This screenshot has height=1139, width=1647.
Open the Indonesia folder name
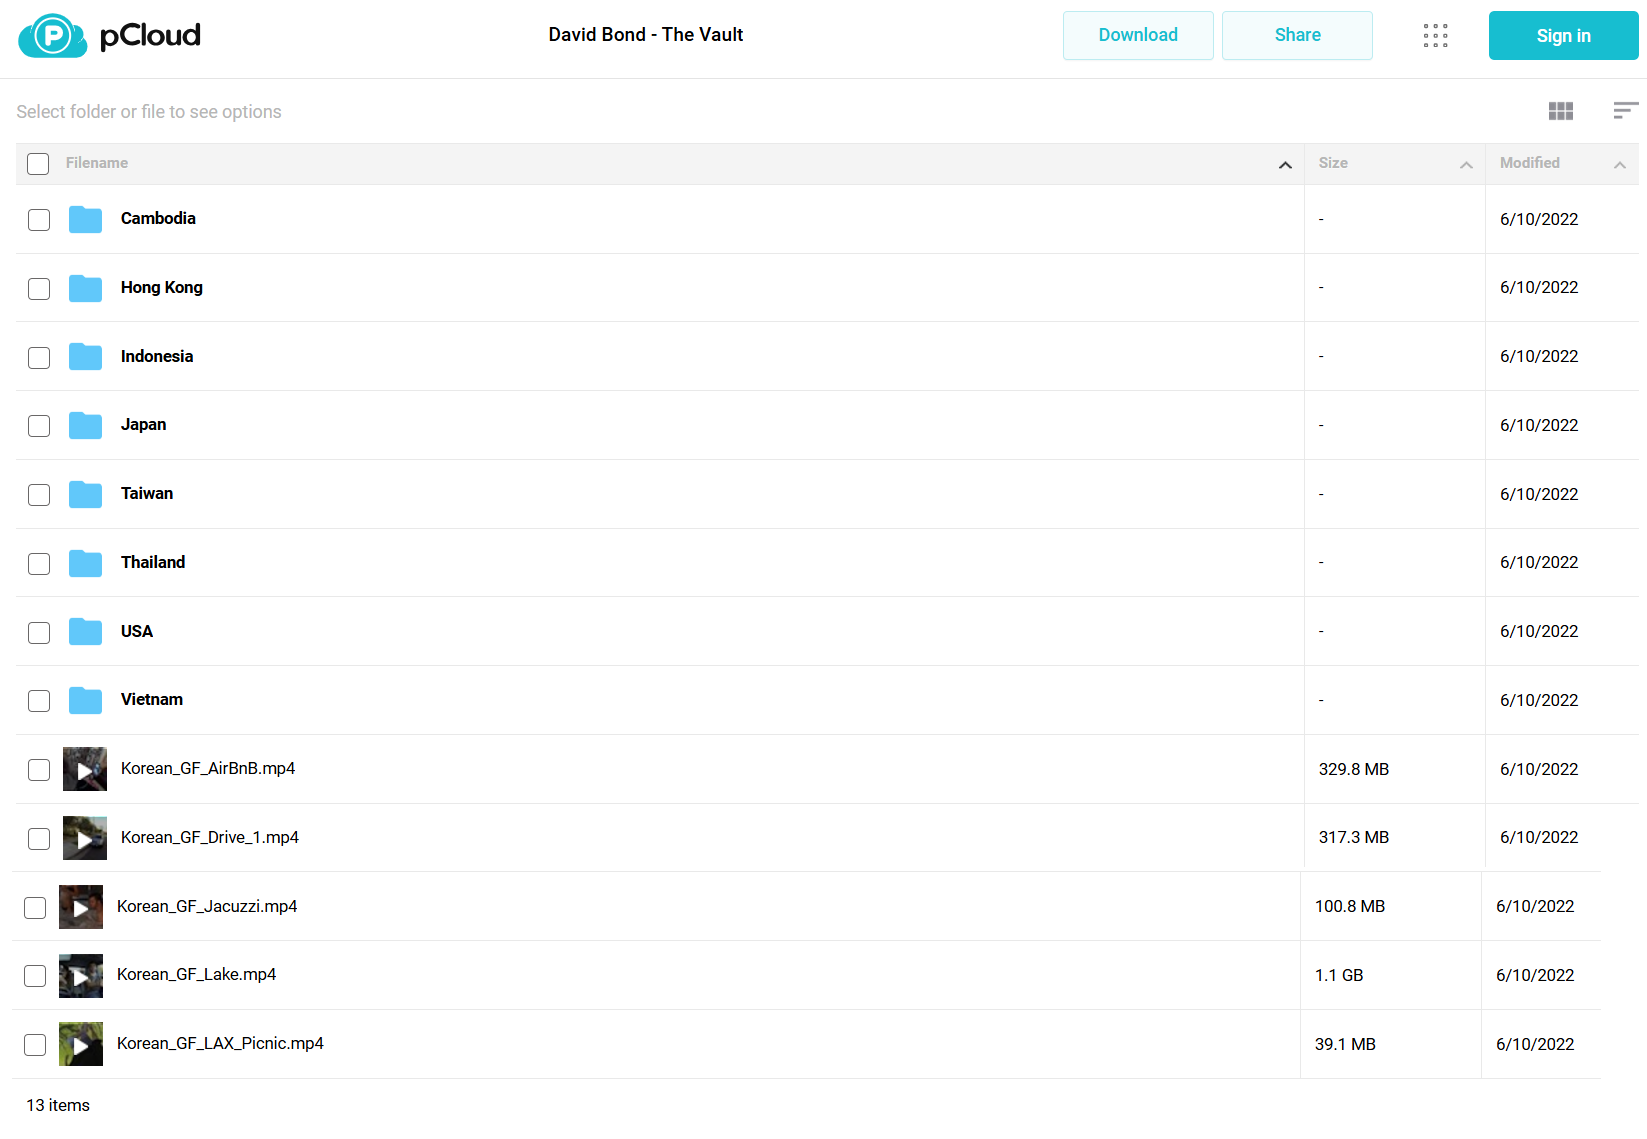(157, 356)
